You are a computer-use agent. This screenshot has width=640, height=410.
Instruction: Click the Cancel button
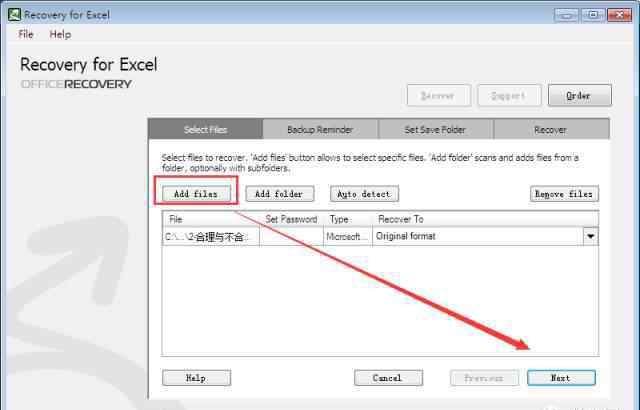(388, 378)
